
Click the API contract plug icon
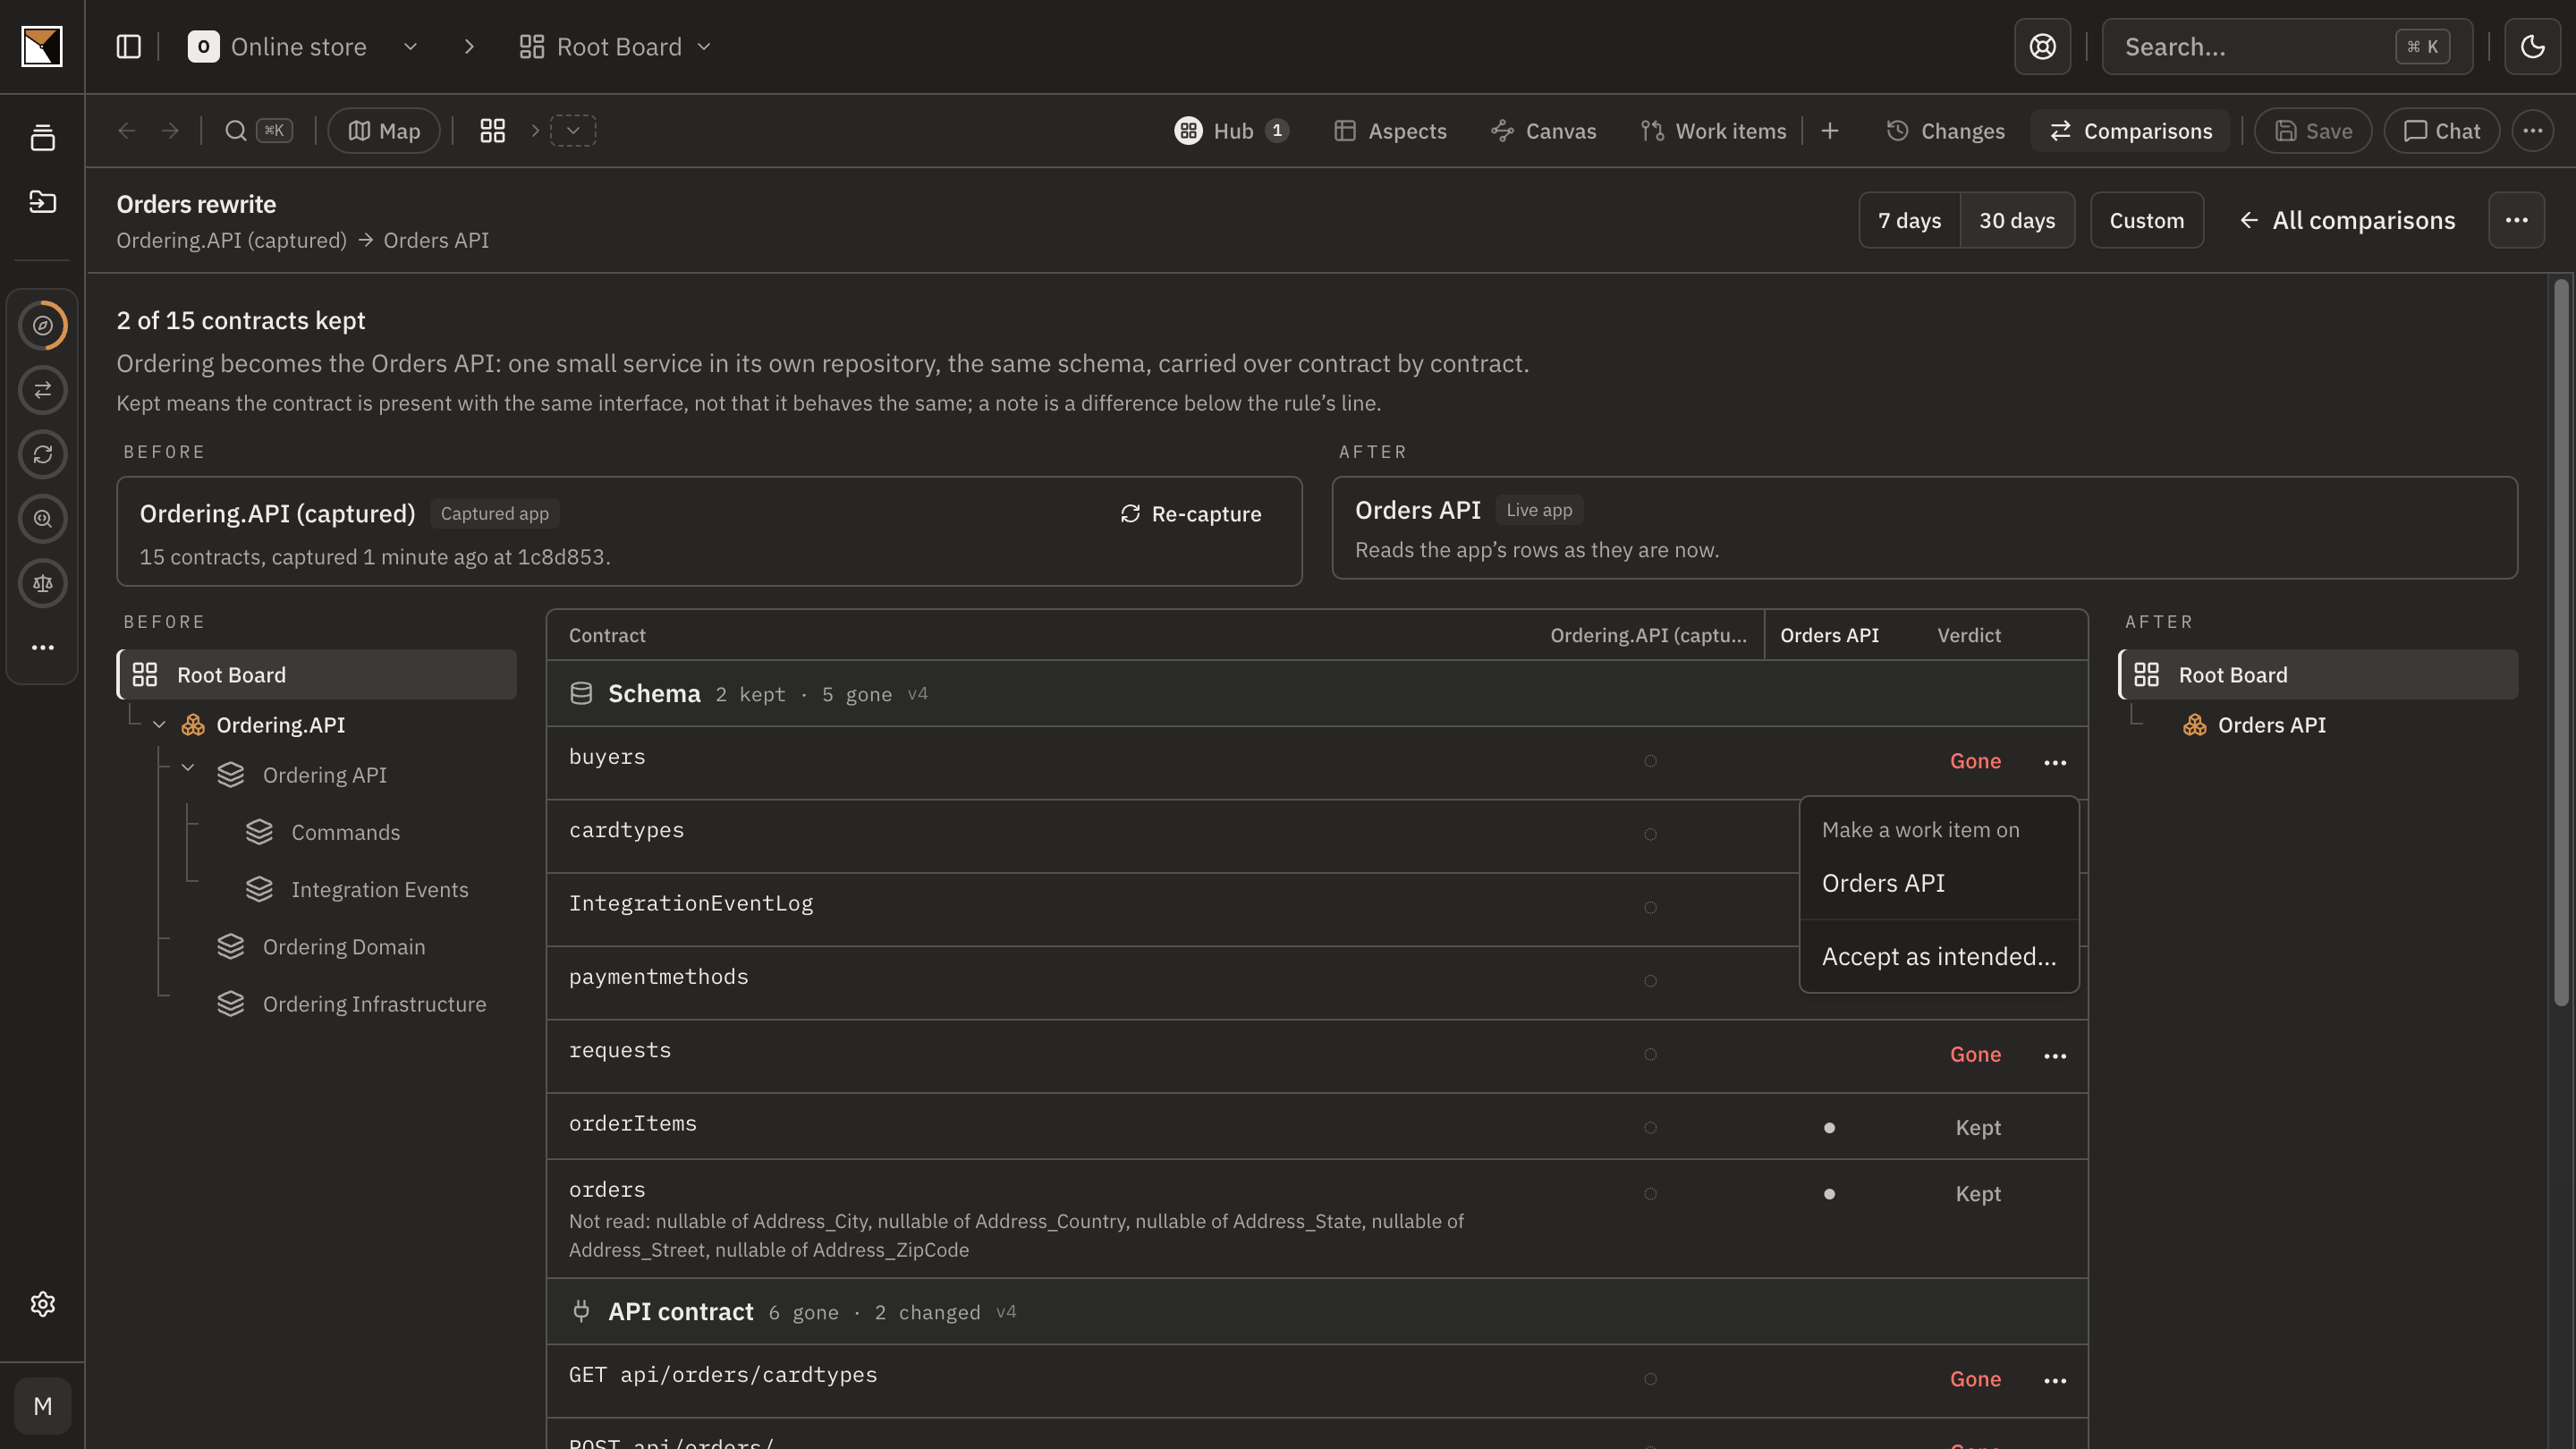pos(581,1312)
